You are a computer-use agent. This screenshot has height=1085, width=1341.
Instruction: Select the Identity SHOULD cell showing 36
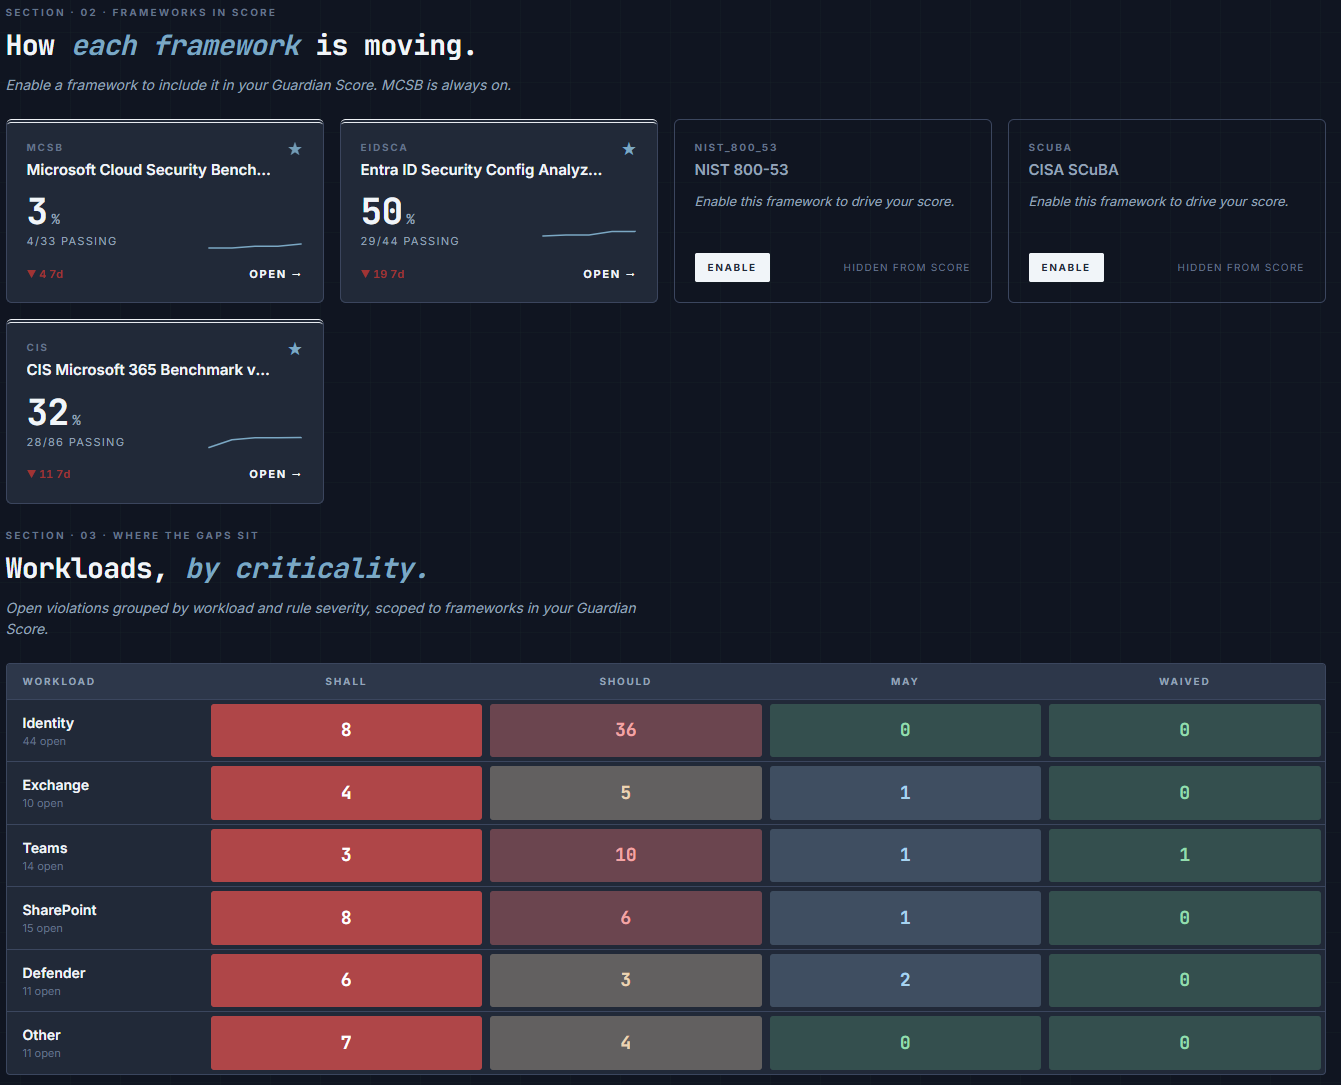point(626,730)
